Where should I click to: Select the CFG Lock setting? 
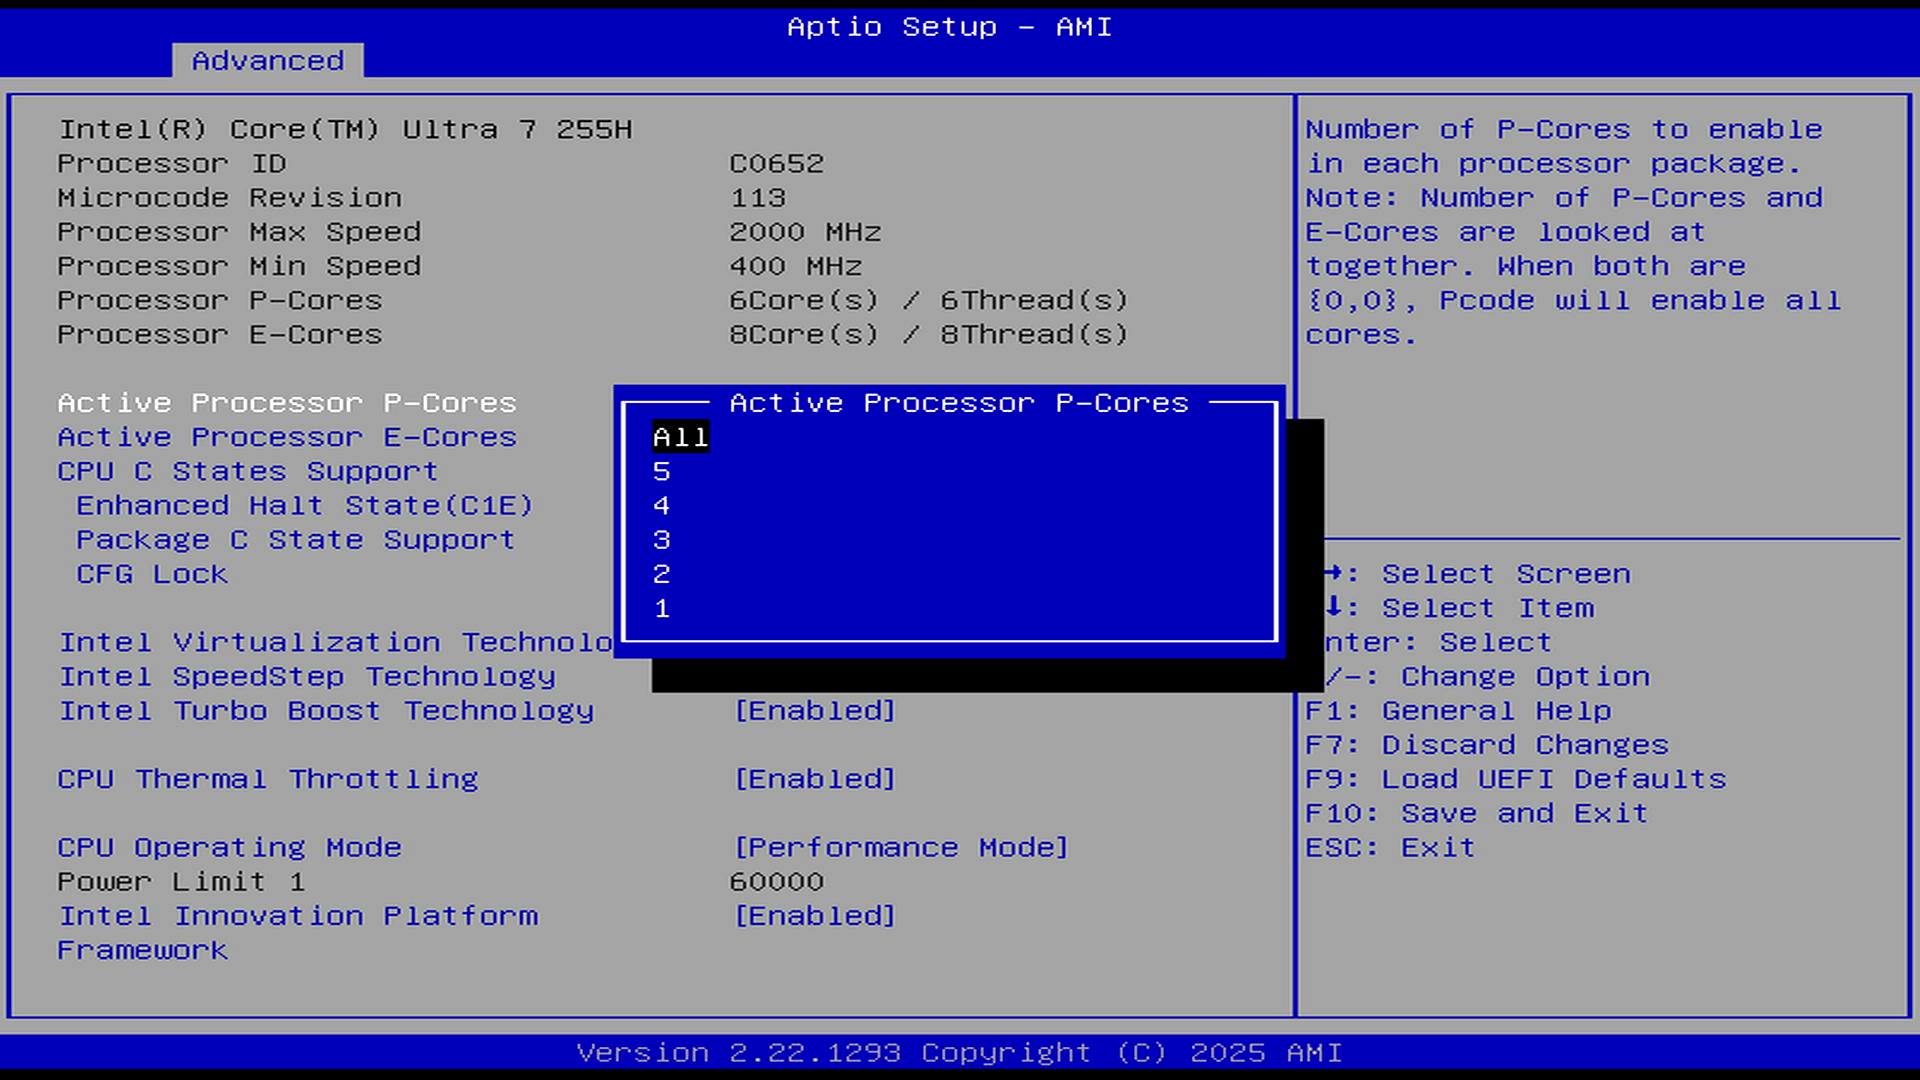click(x=152, y=574)
